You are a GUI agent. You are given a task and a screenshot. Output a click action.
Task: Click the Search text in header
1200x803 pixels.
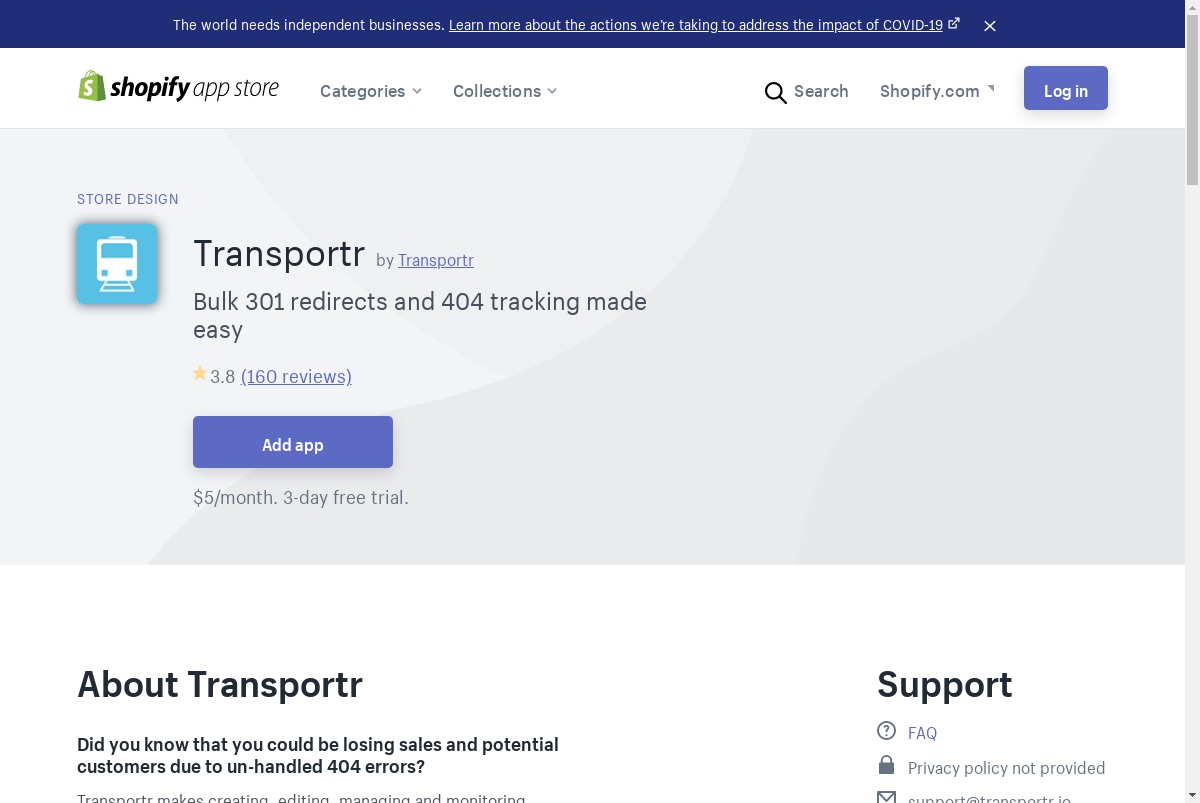821,91
